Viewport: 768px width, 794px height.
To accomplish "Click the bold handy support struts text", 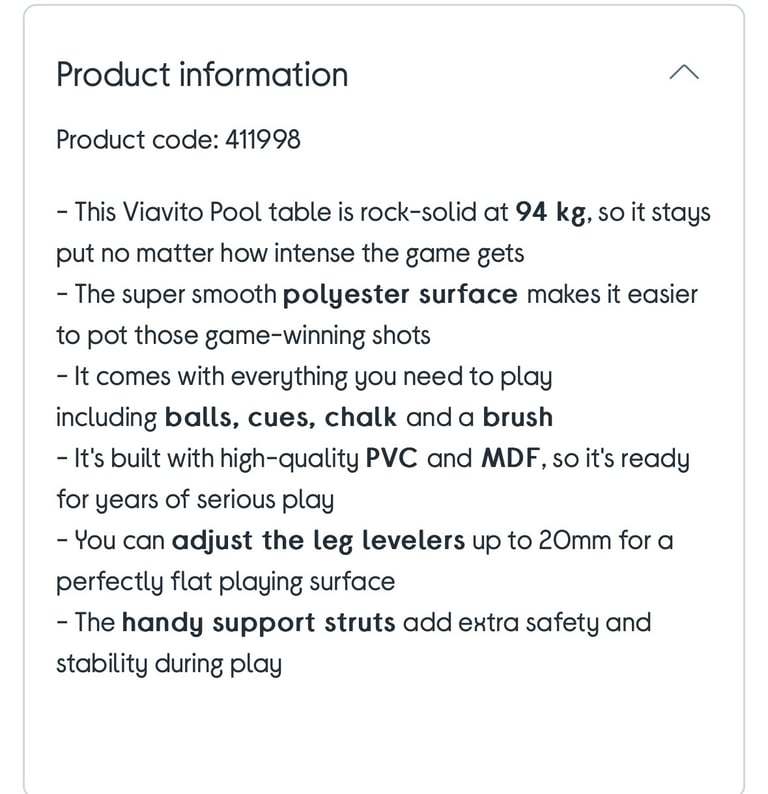I will tap(258, 623).
